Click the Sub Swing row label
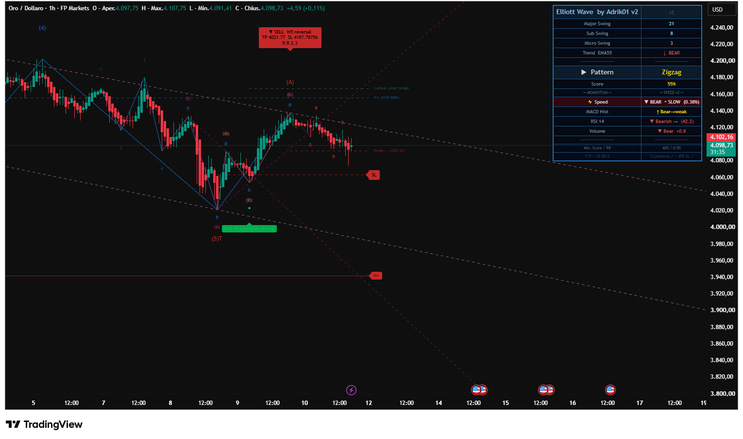 [x=597, y=34]
